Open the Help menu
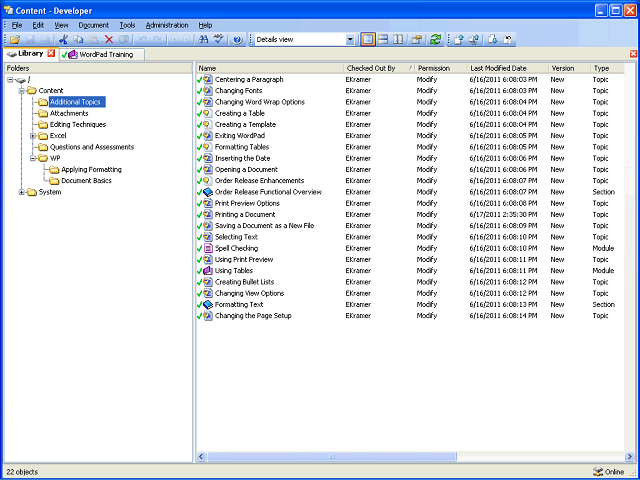 pos(205,25)
